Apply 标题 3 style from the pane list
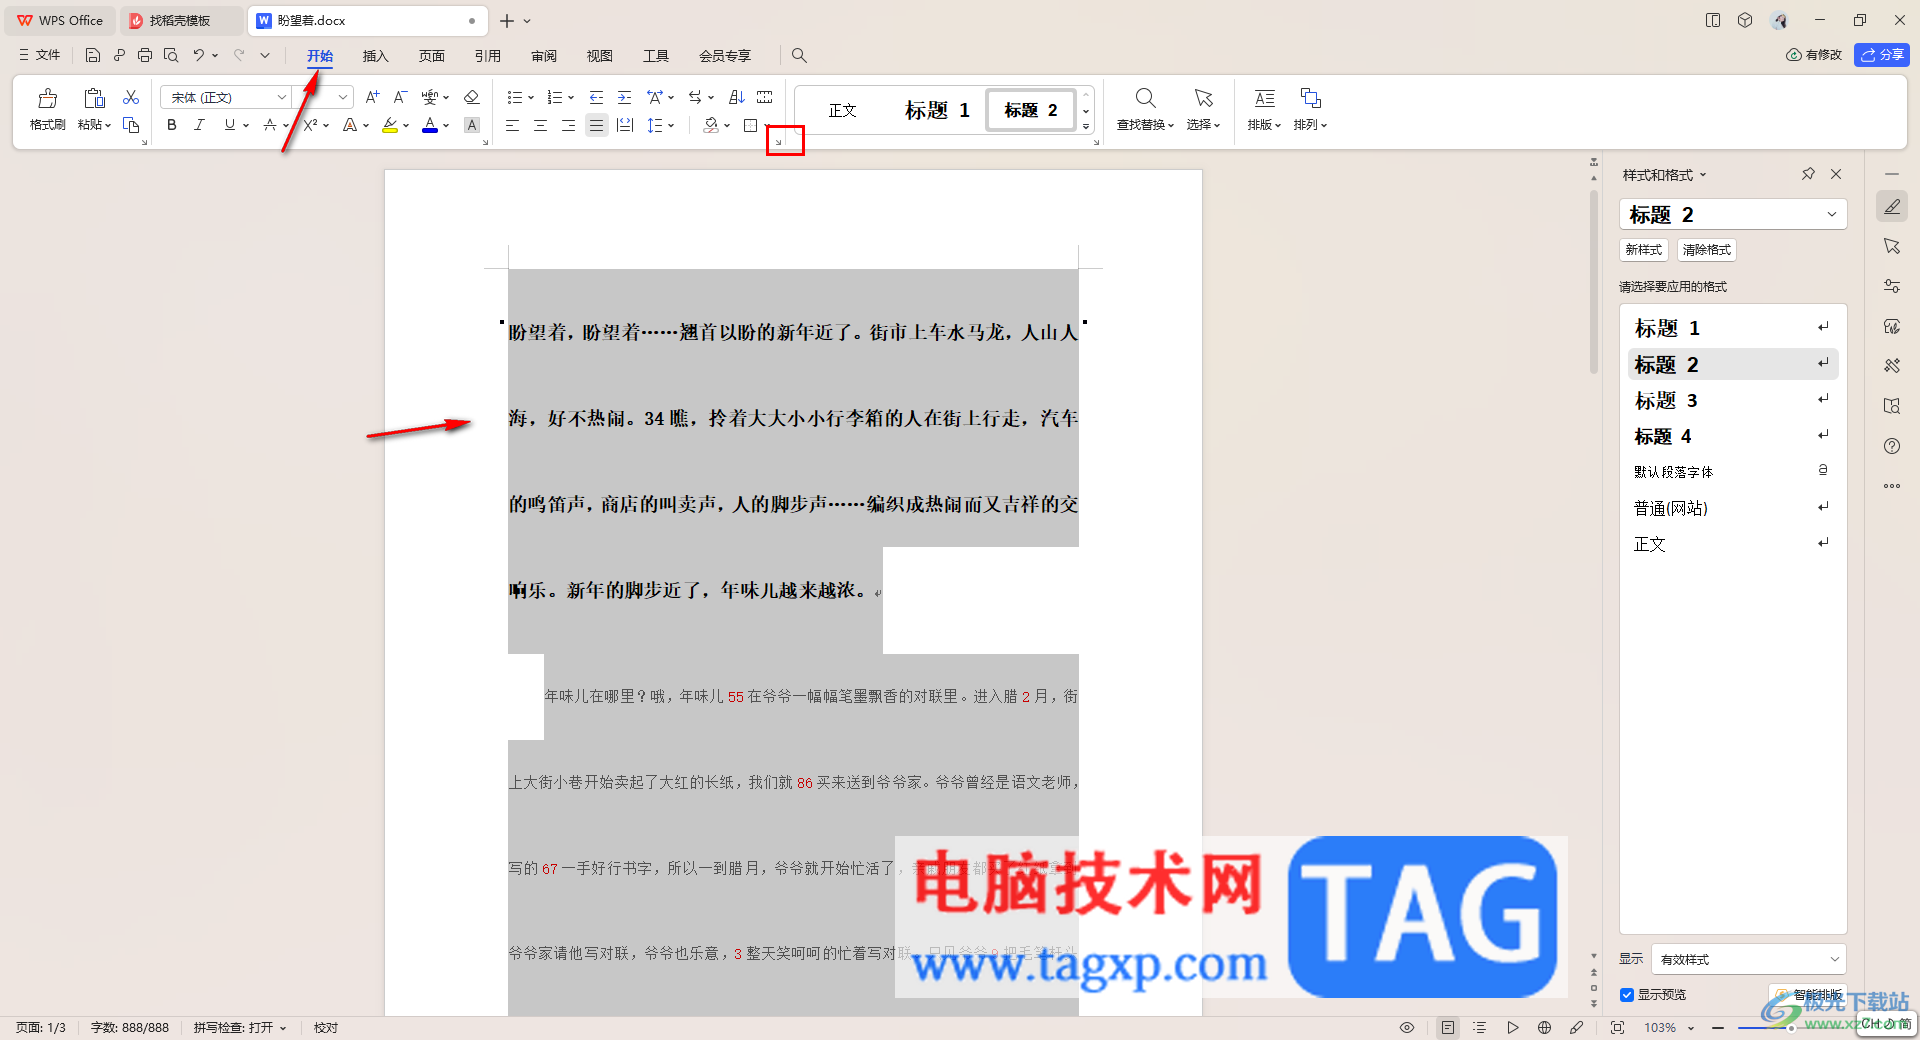1920x1040 pixels. (1733, 400)
